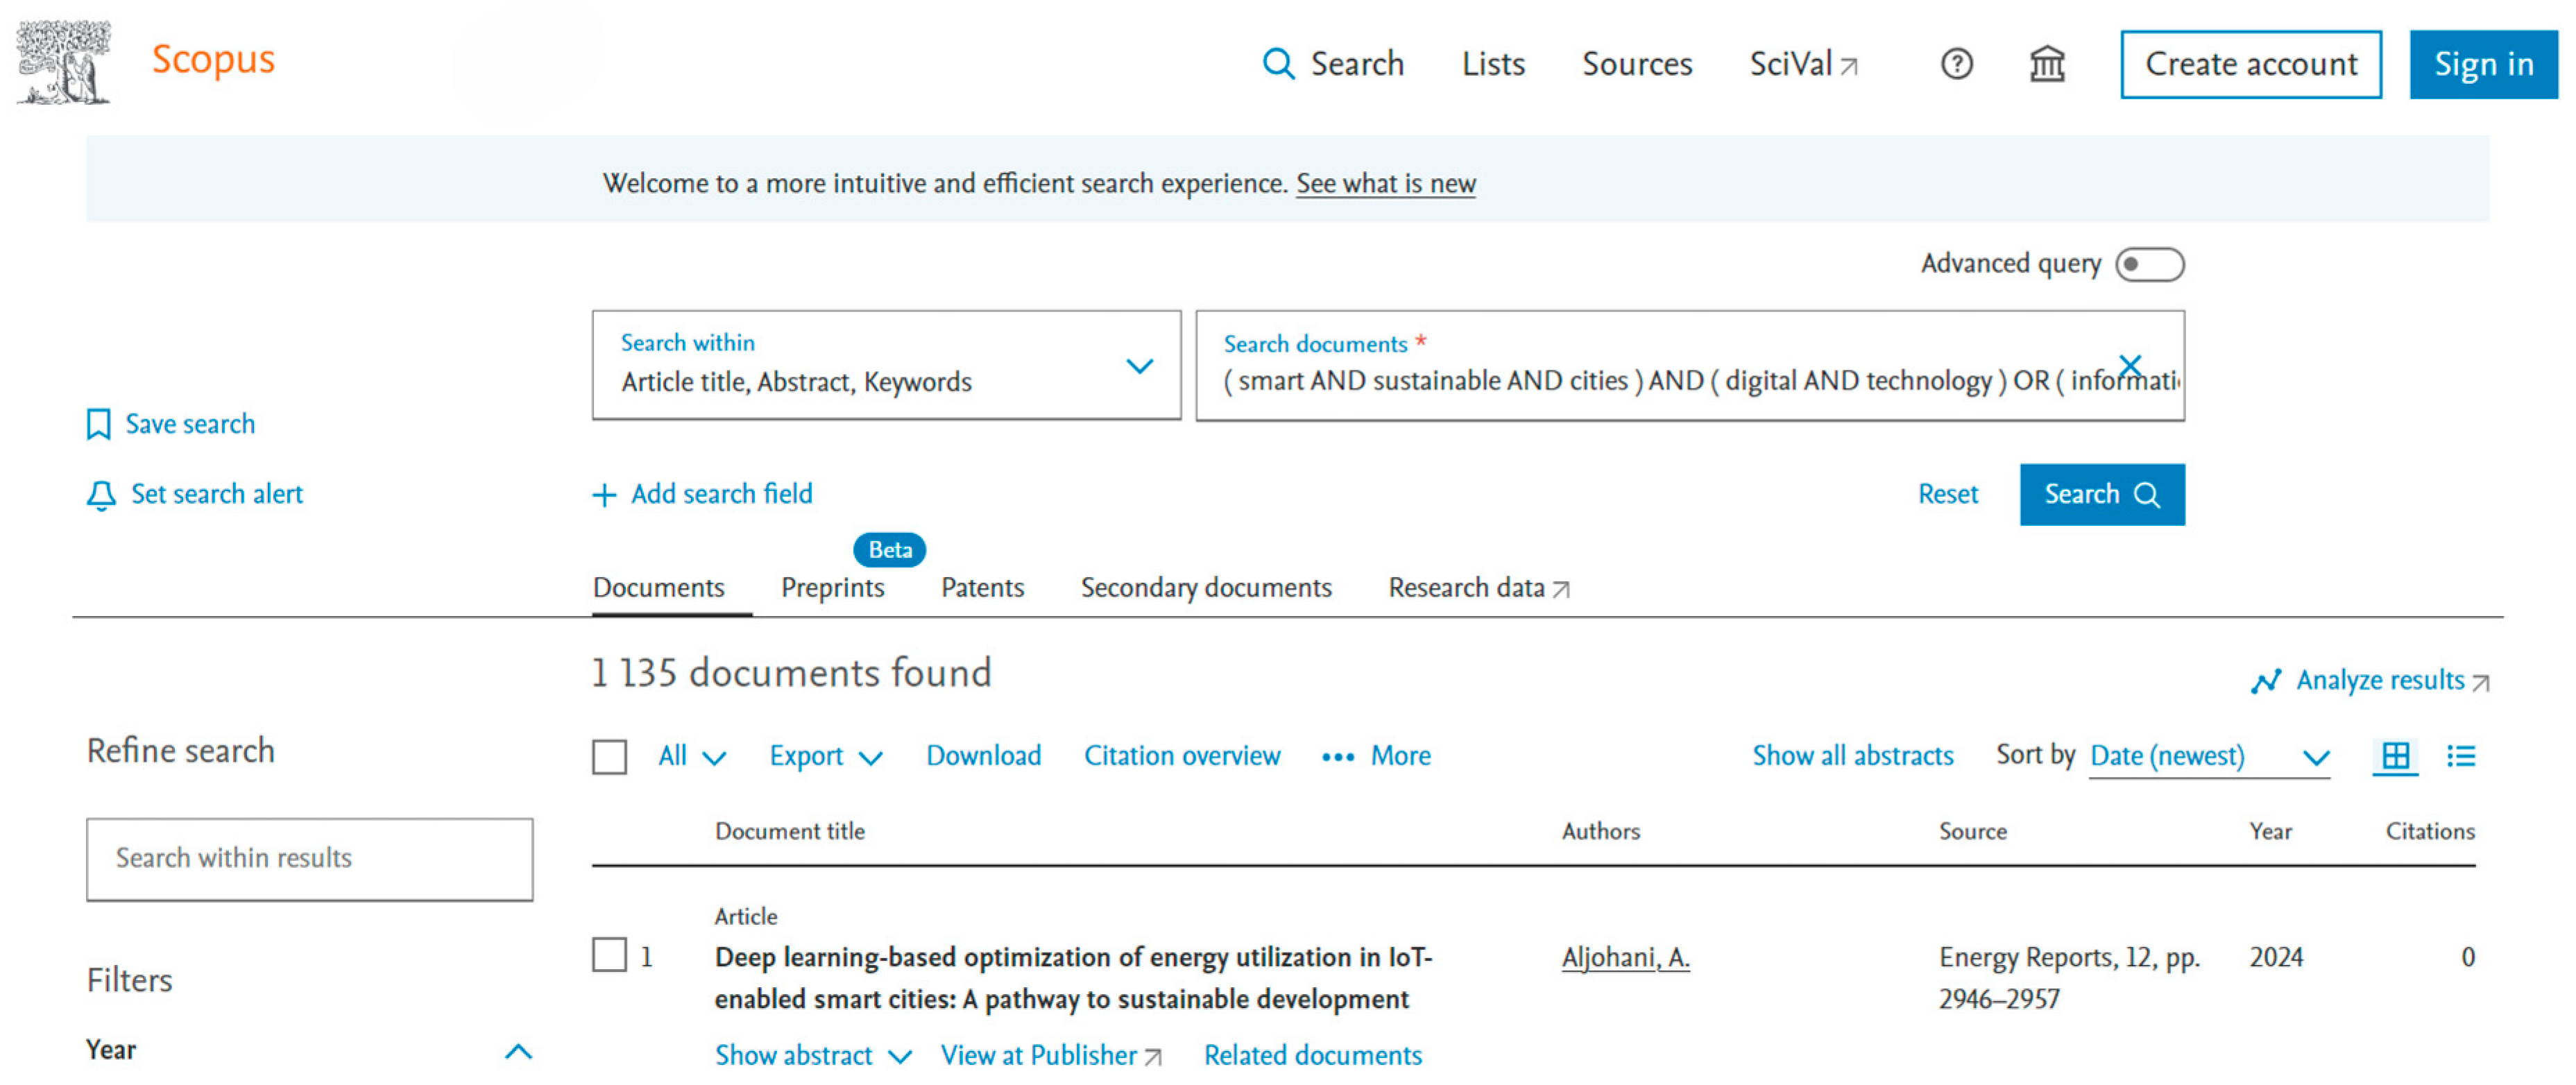Click the Analyze results chart icon
The image size is (2576, 1085).
pos(2266,681)
